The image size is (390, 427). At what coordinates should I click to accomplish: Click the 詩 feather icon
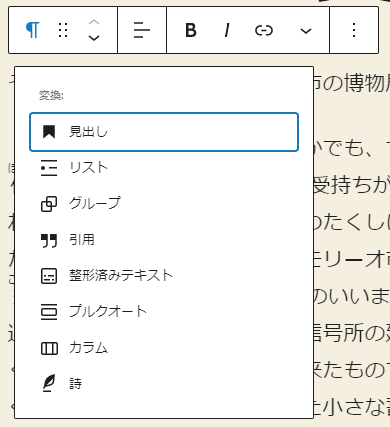(x=49, y=383)
